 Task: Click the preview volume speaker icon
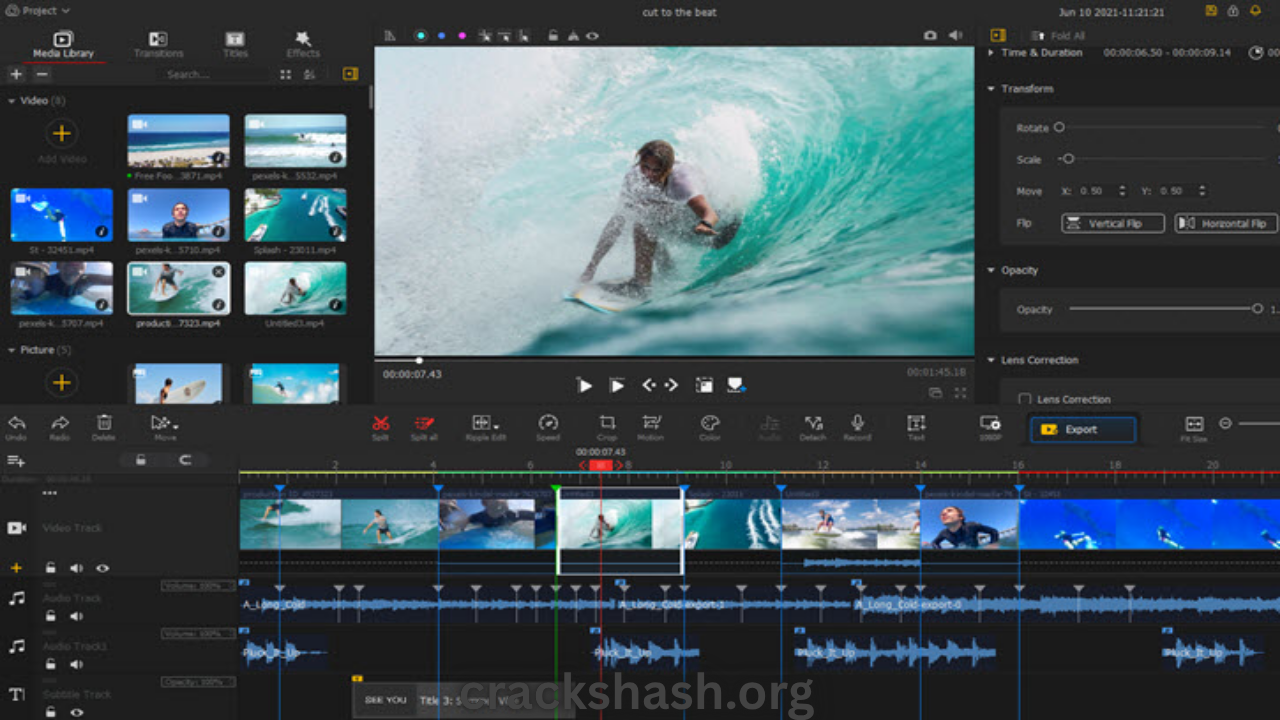tap(958, 35)
